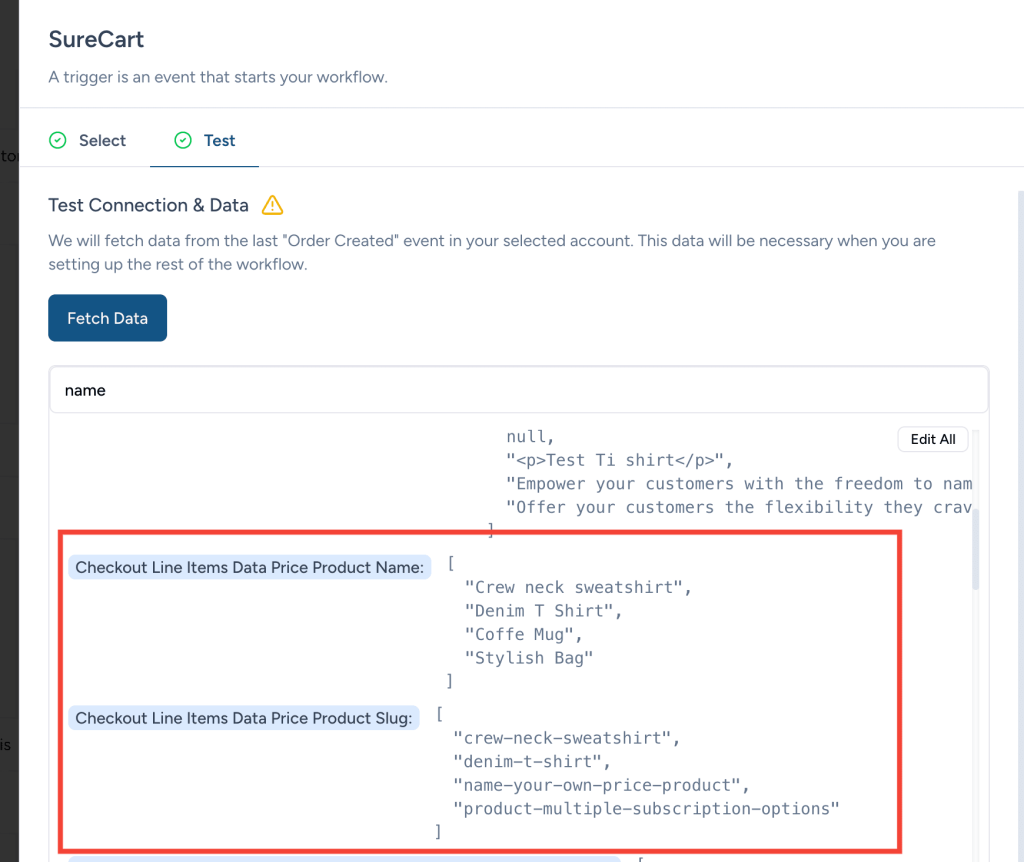Click the "name-your-own-price-product" slug value

(x=600, y=785)
